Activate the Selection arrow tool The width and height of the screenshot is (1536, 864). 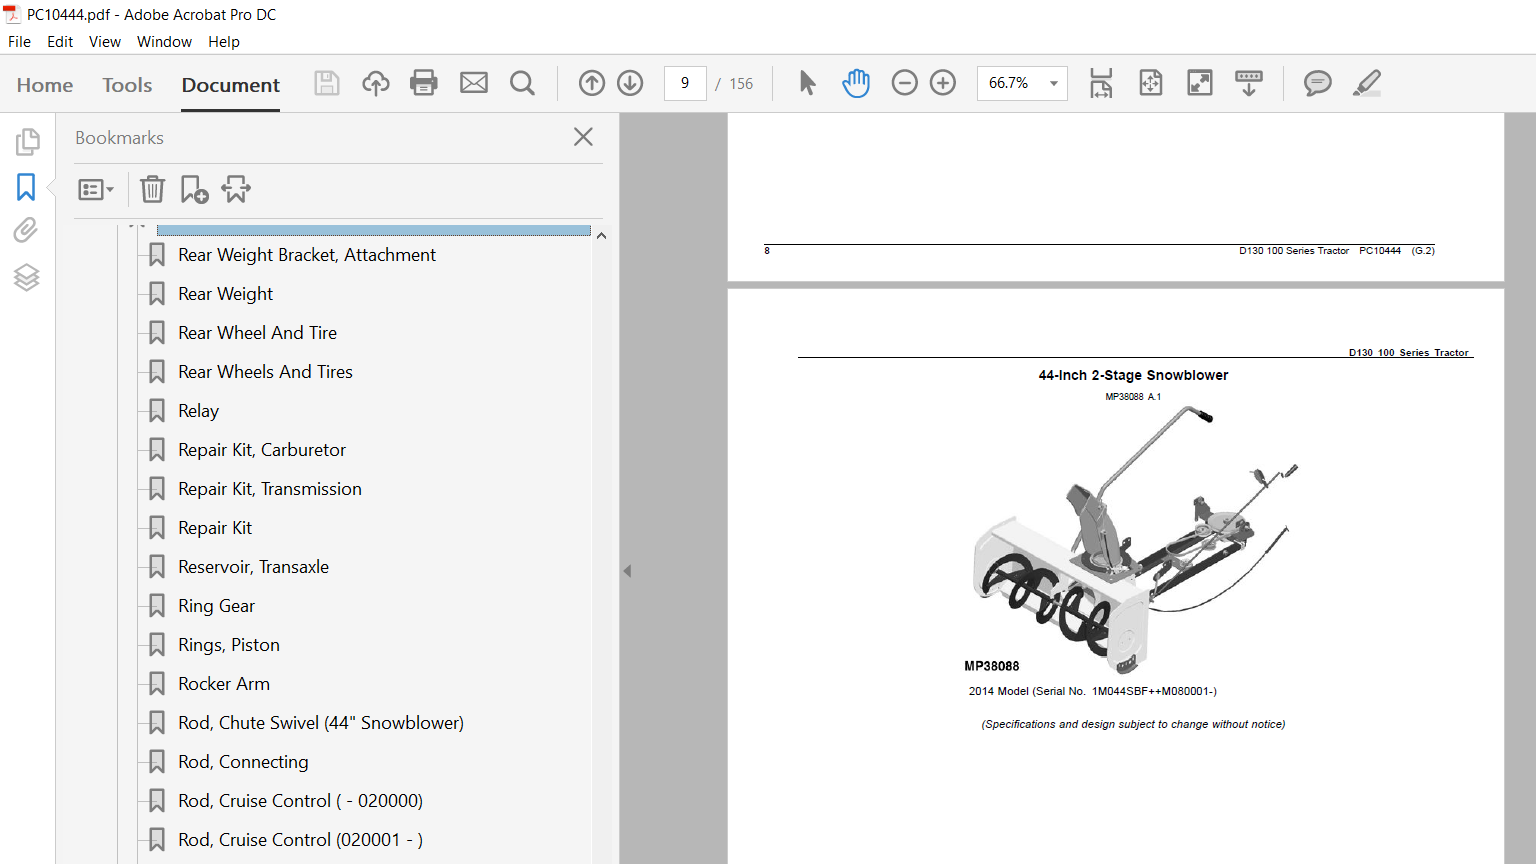tap(808, 83)
